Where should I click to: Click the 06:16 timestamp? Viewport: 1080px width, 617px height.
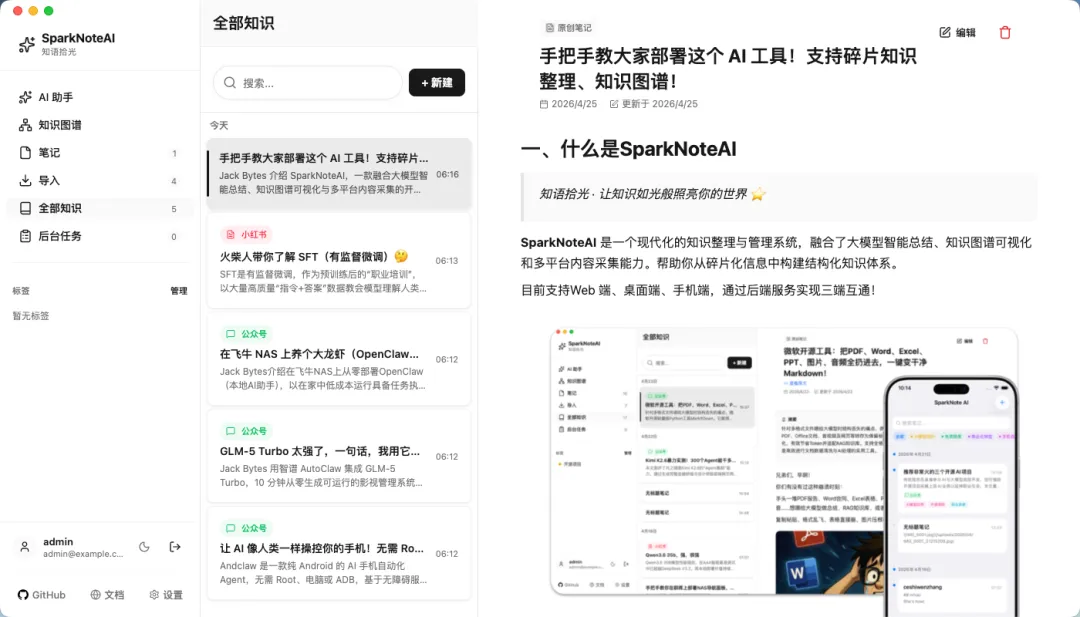click(448, 174)
